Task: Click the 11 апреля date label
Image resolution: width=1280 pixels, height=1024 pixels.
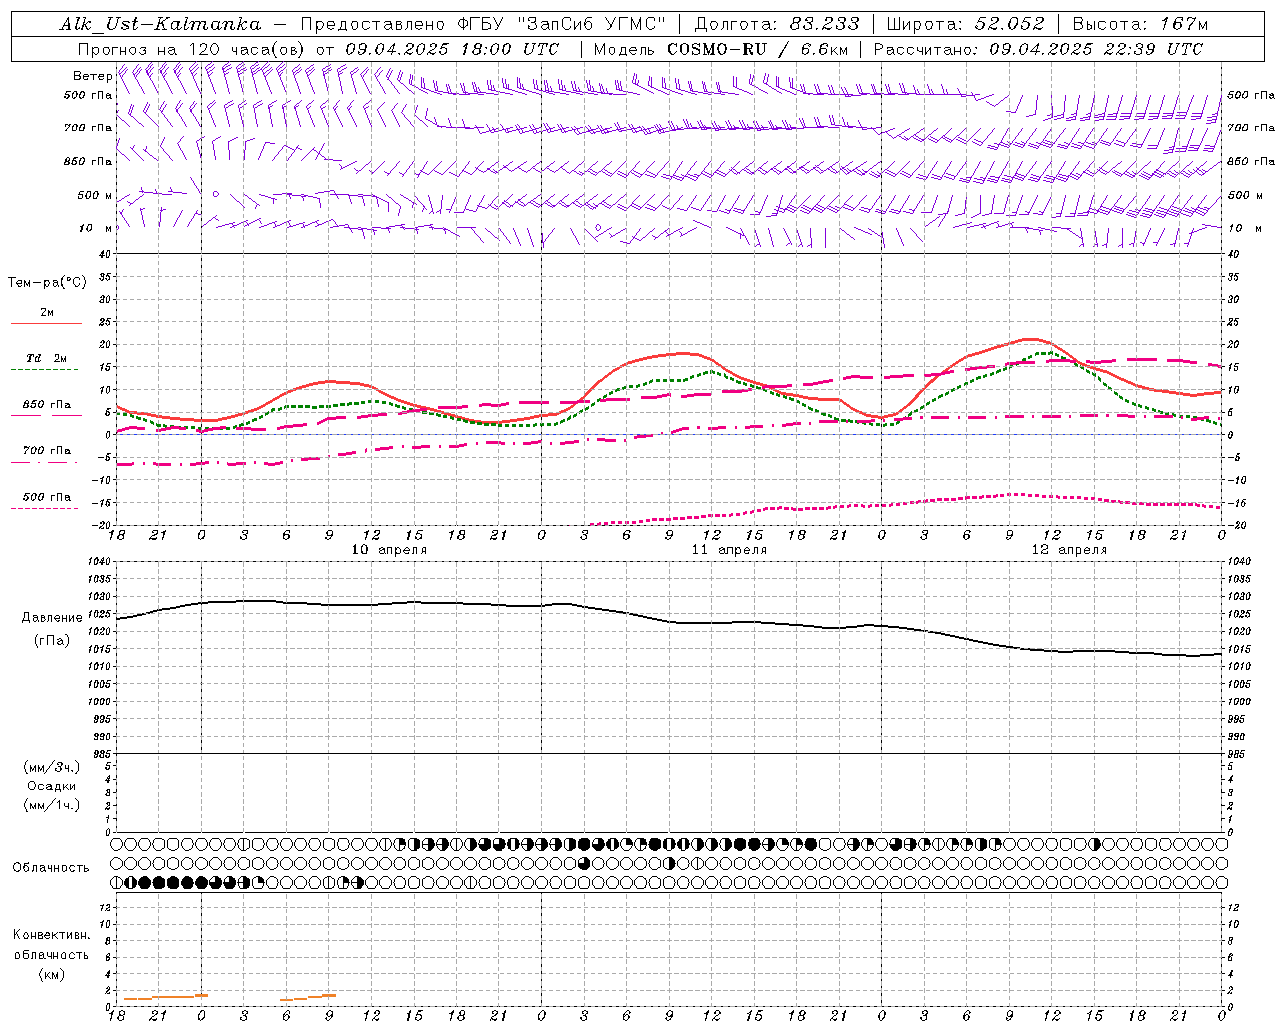Action: tap(729, 550)
